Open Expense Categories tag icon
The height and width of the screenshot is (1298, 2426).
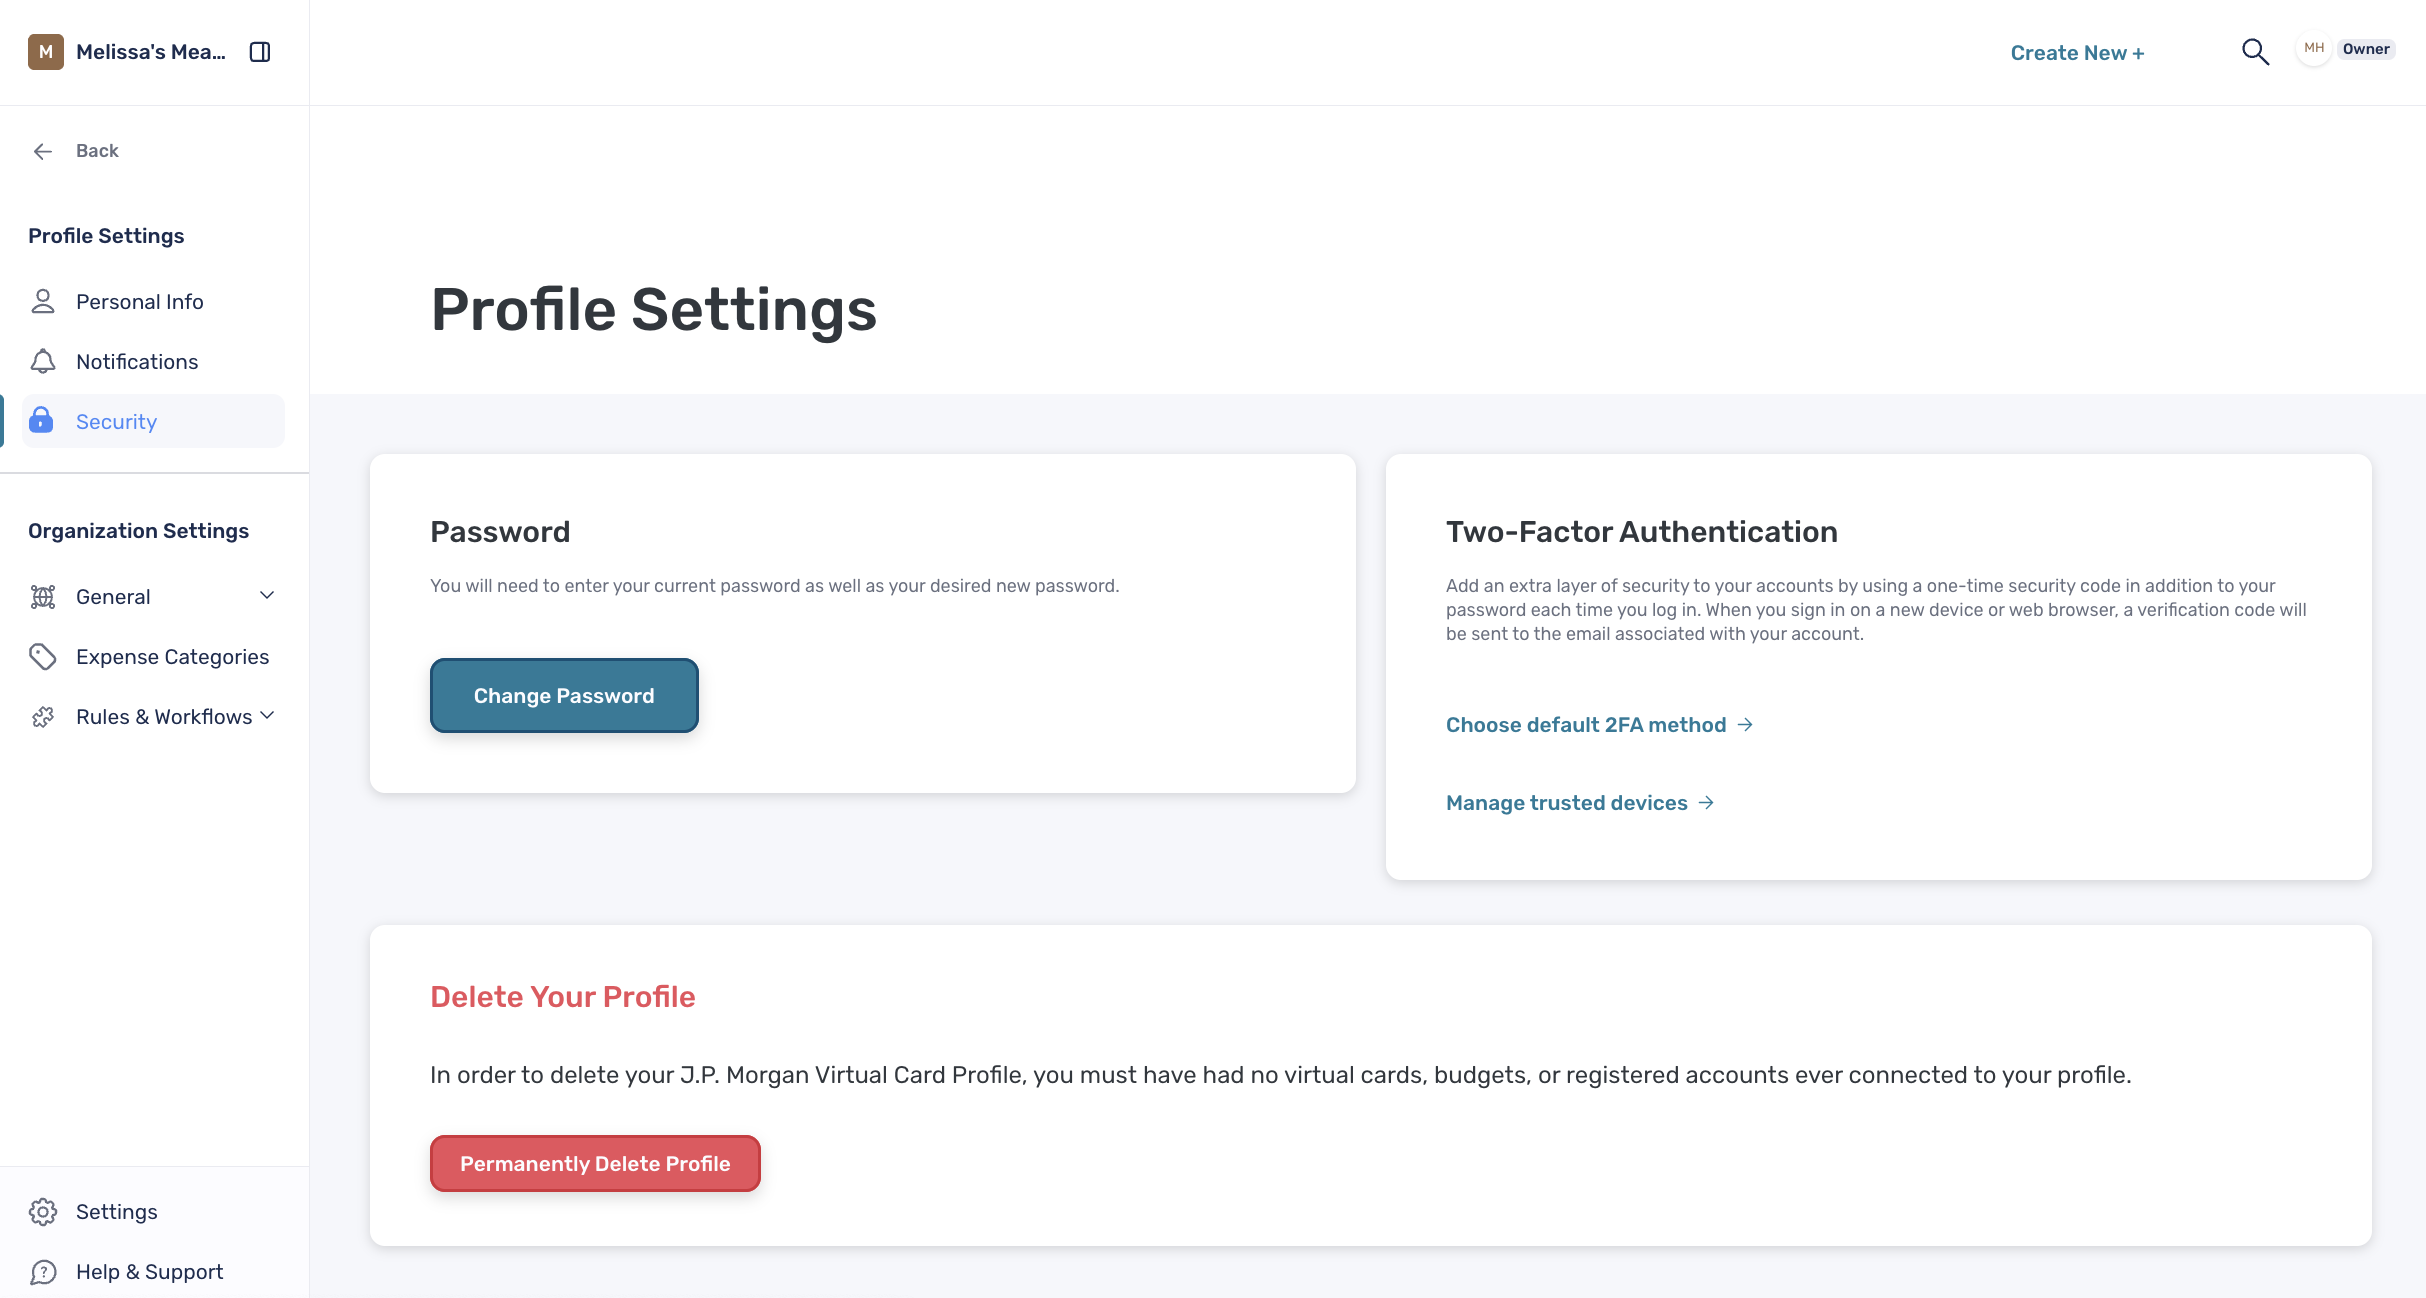click(43, 656)
